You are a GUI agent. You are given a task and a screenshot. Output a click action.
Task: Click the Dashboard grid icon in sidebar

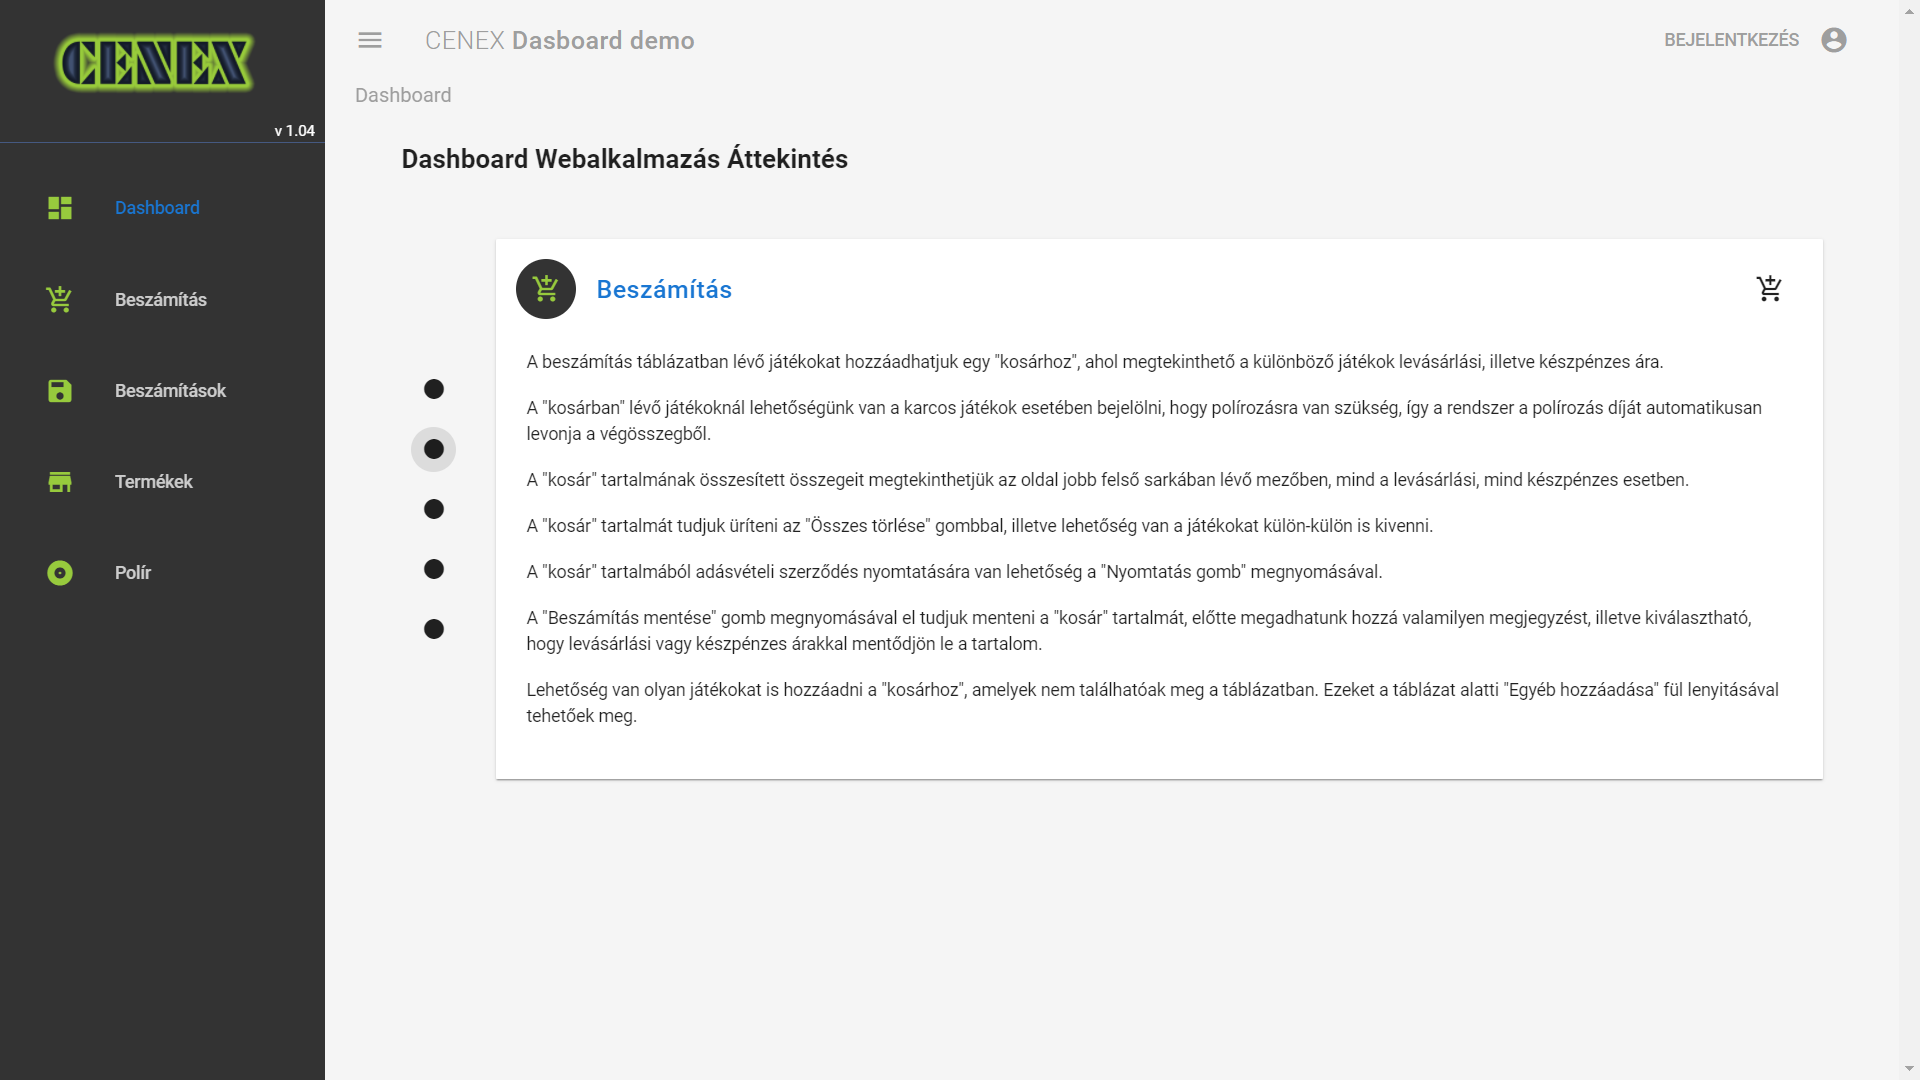60,208
